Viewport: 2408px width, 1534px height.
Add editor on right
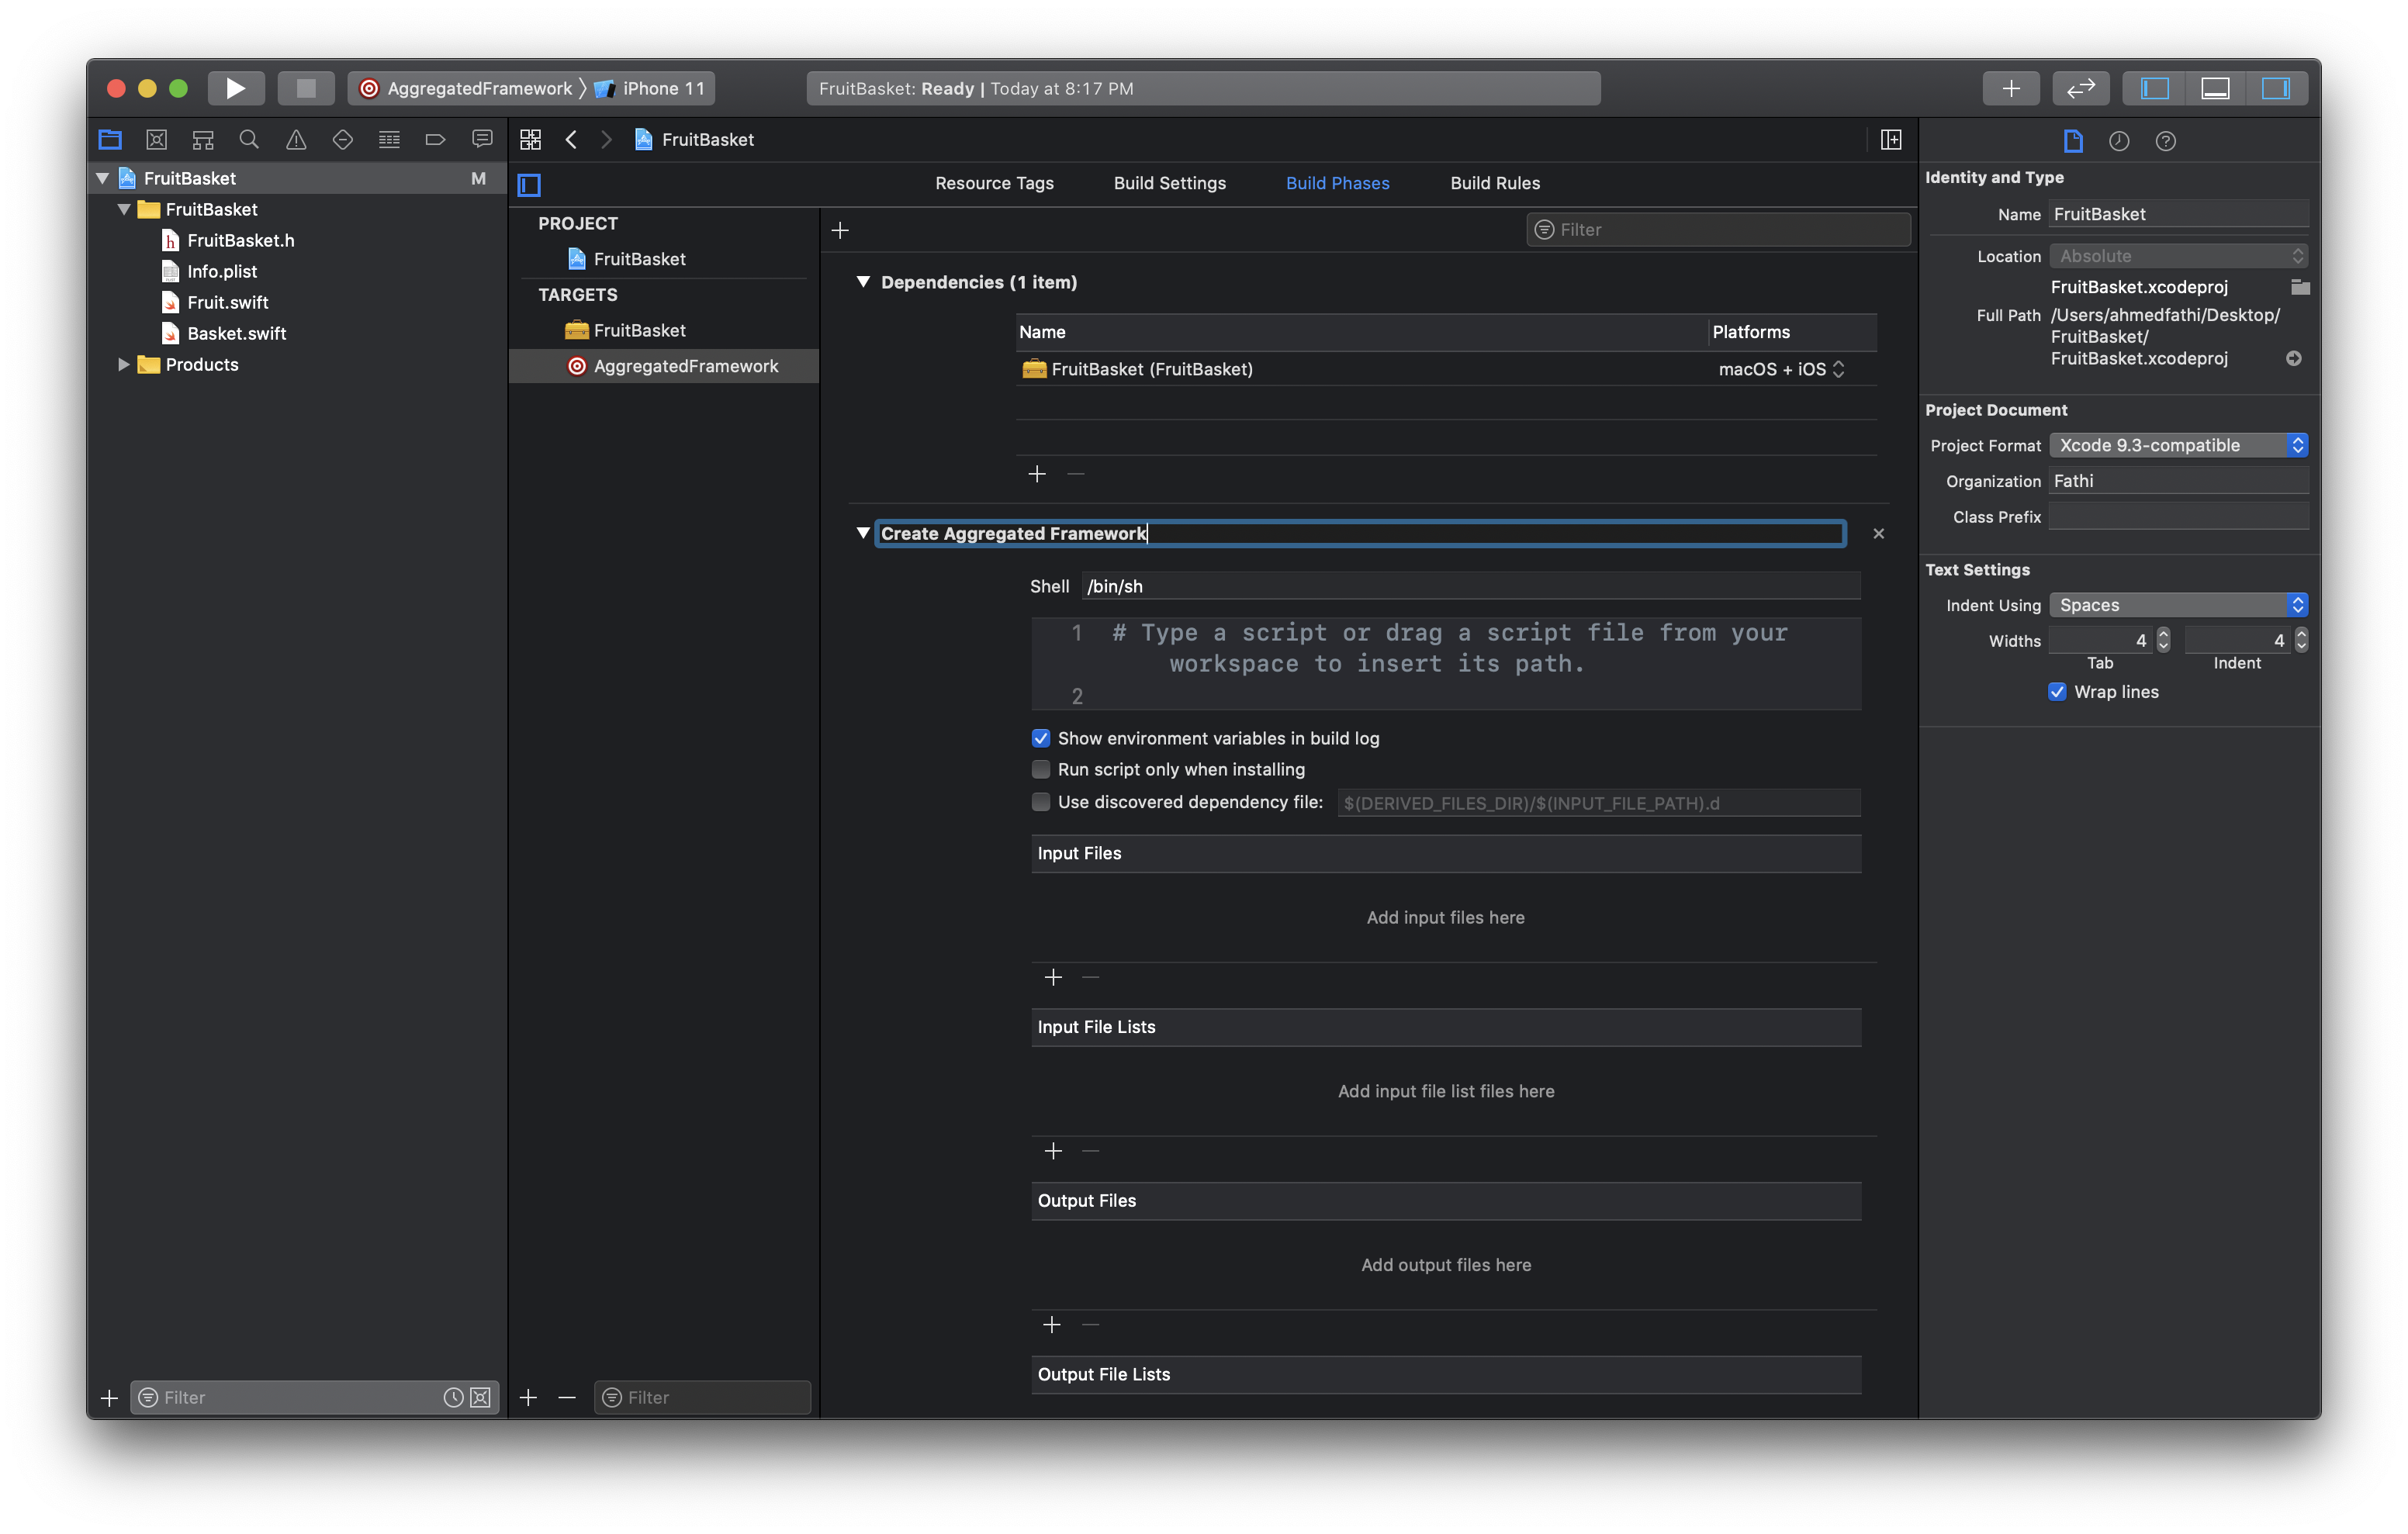(1890, 139)
